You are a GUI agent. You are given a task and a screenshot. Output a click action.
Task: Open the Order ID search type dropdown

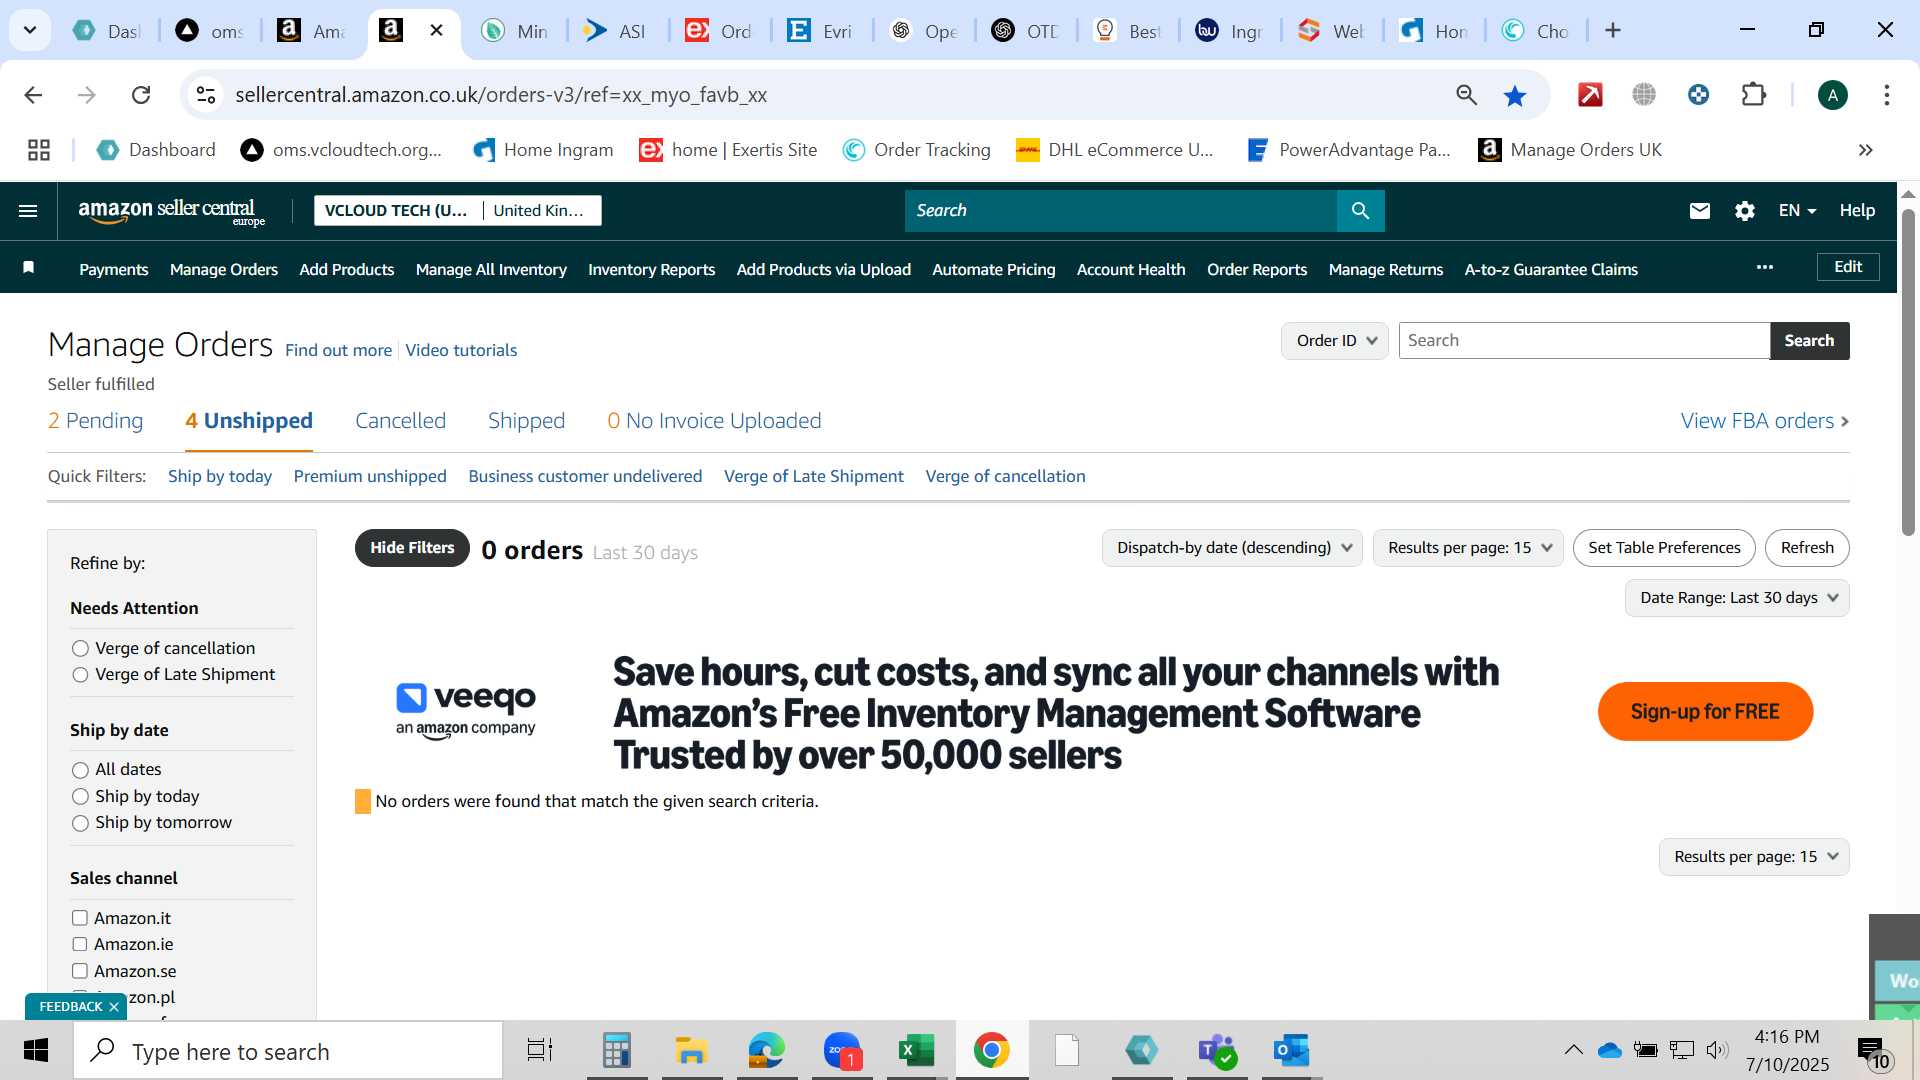click(1335, 341)
